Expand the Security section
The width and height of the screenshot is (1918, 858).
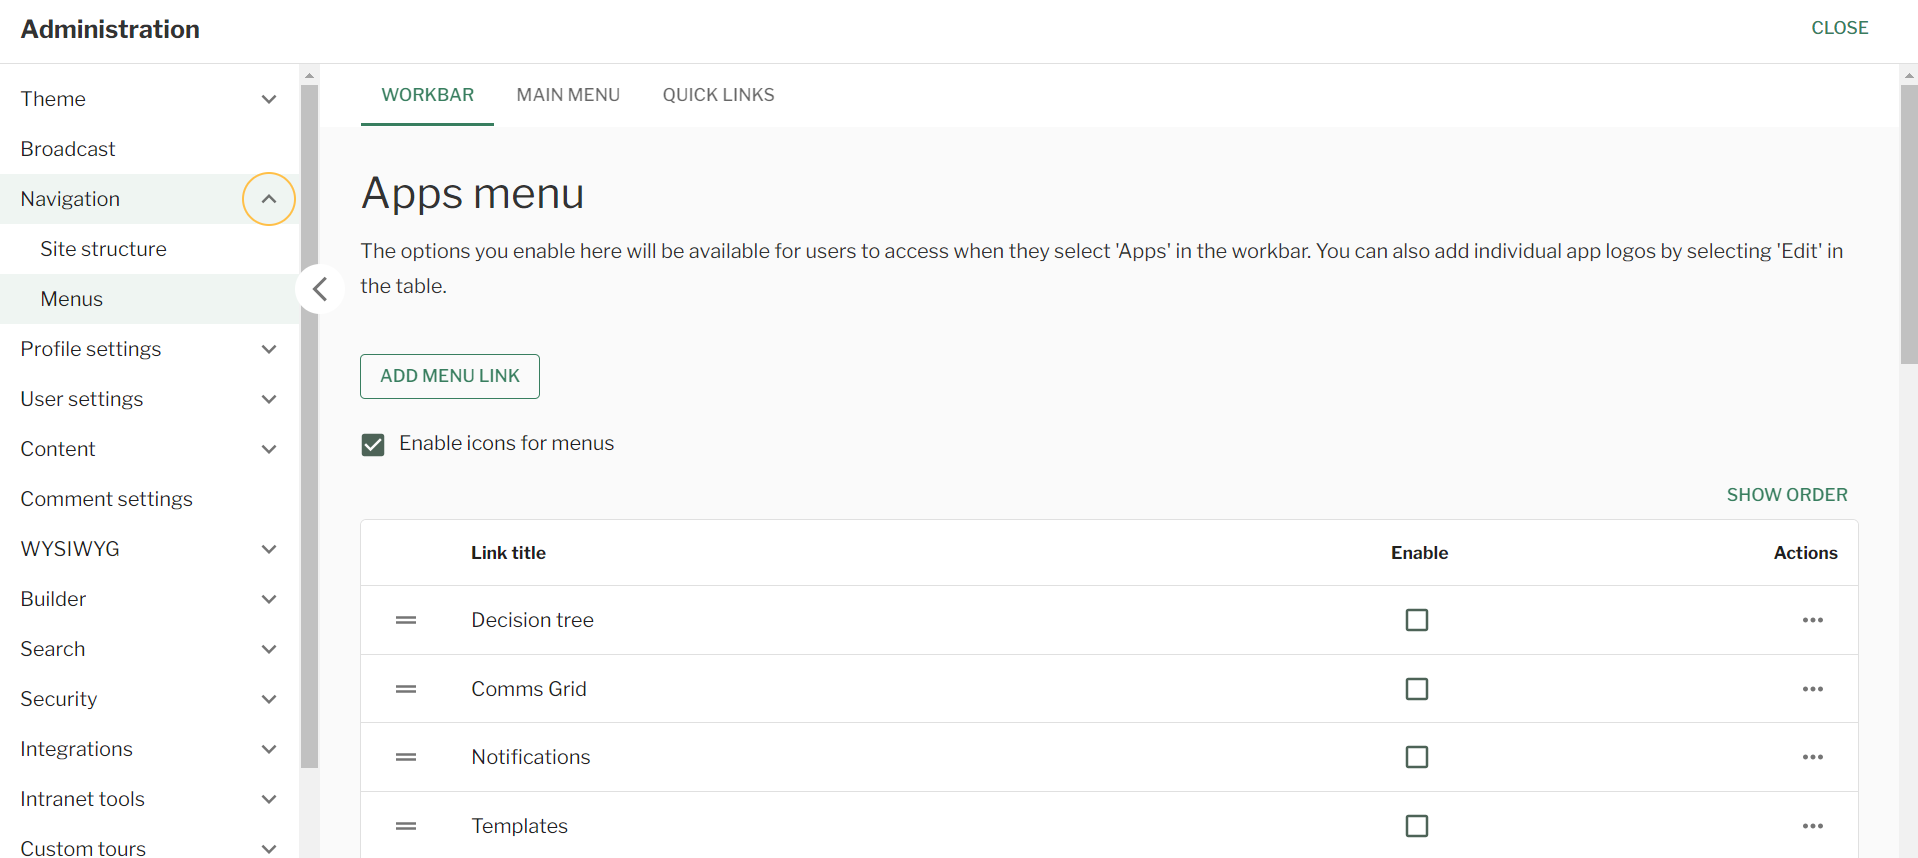[x=268, y=699]
